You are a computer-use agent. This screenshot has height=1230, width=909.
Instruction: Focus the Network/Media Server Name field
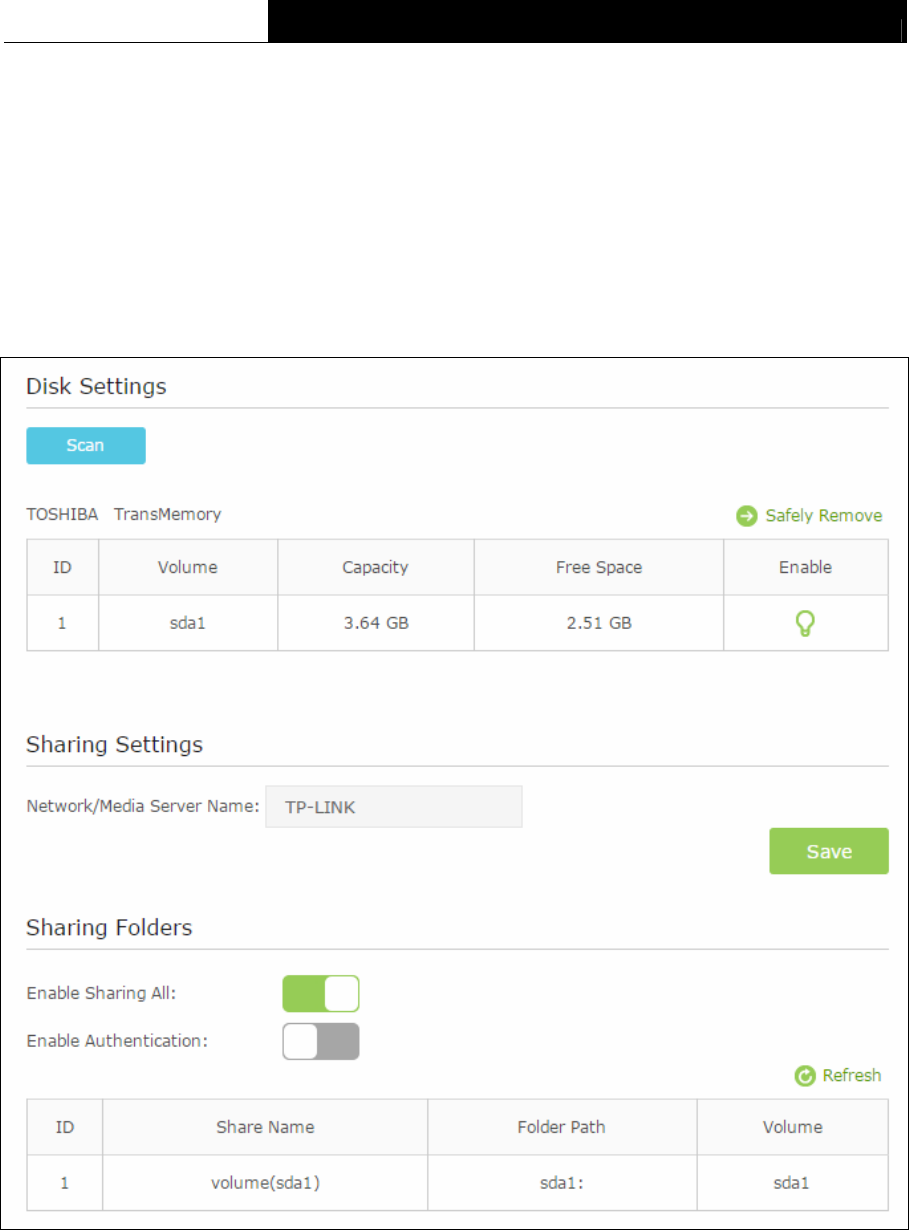point(394,806)
